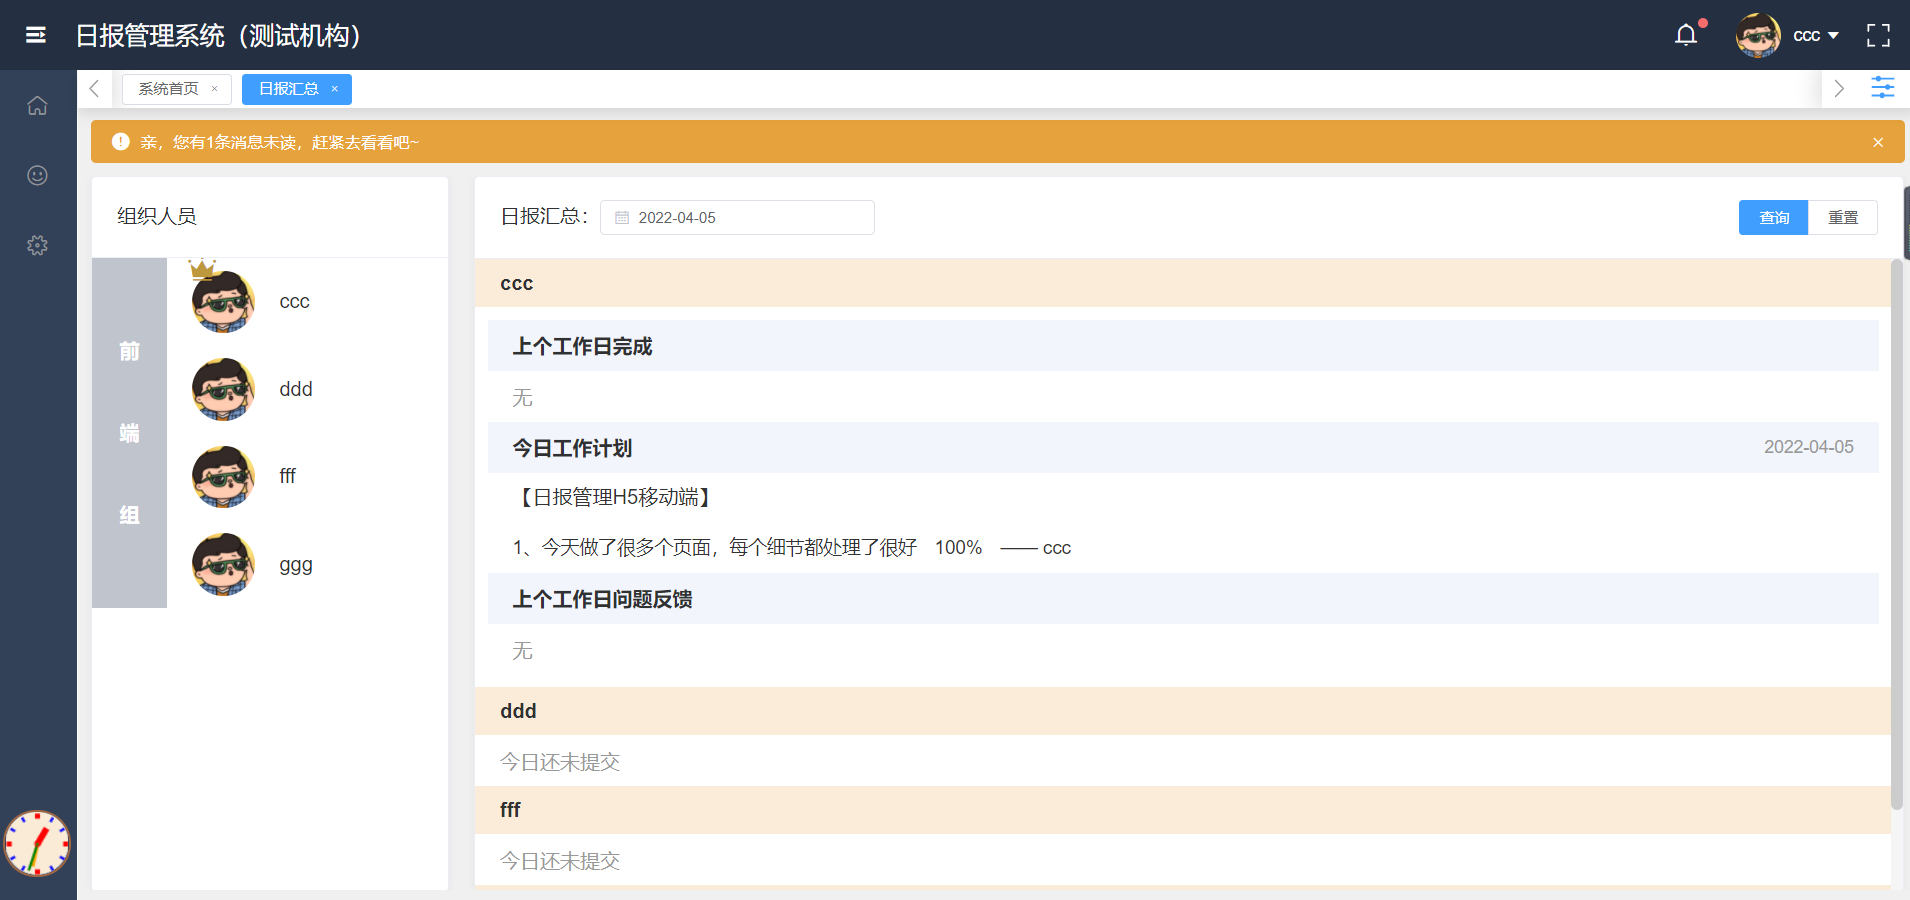1910x900 pixels.
Task: Click the user avatar in header
Action: point(1758,36)
